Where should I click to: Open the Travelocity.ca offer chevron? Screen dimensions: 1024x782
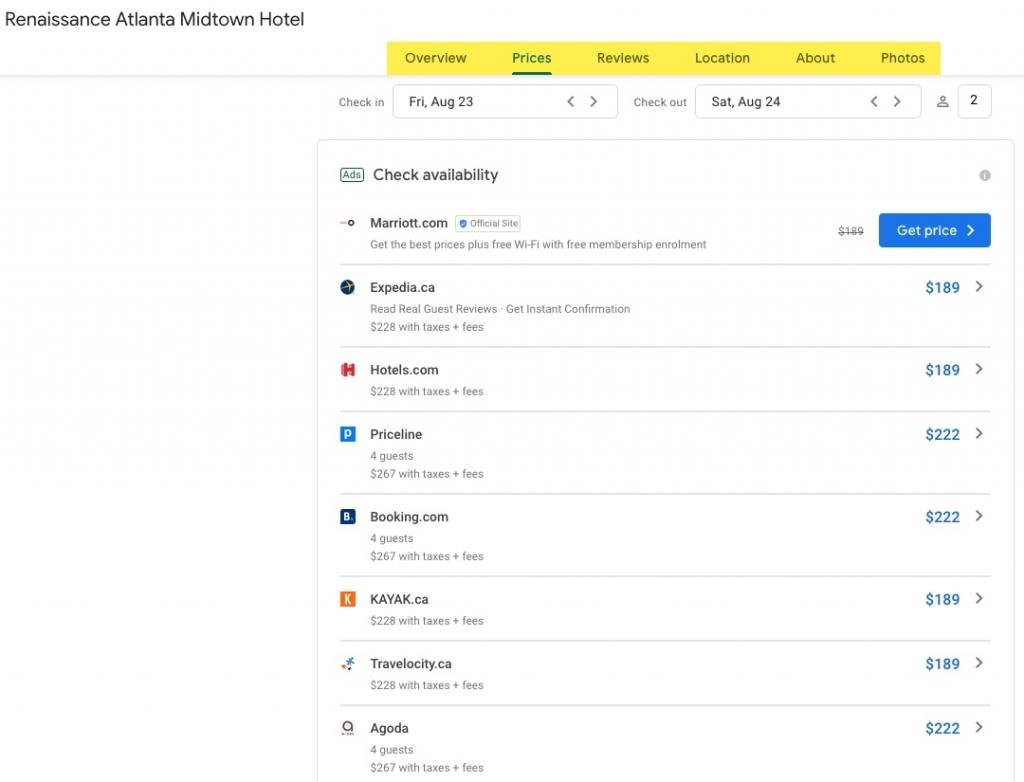click(x=979, y=663)
